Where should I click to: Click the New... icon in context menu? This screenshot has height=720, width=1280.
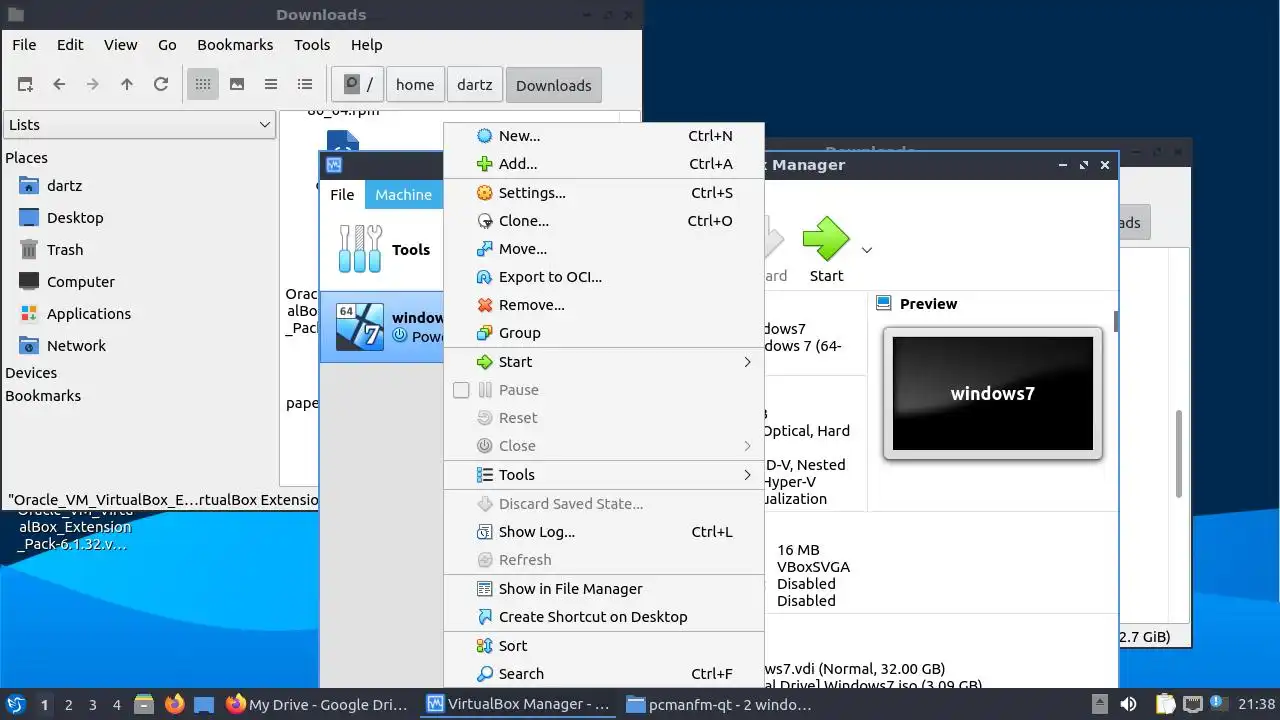pos(484,136)
